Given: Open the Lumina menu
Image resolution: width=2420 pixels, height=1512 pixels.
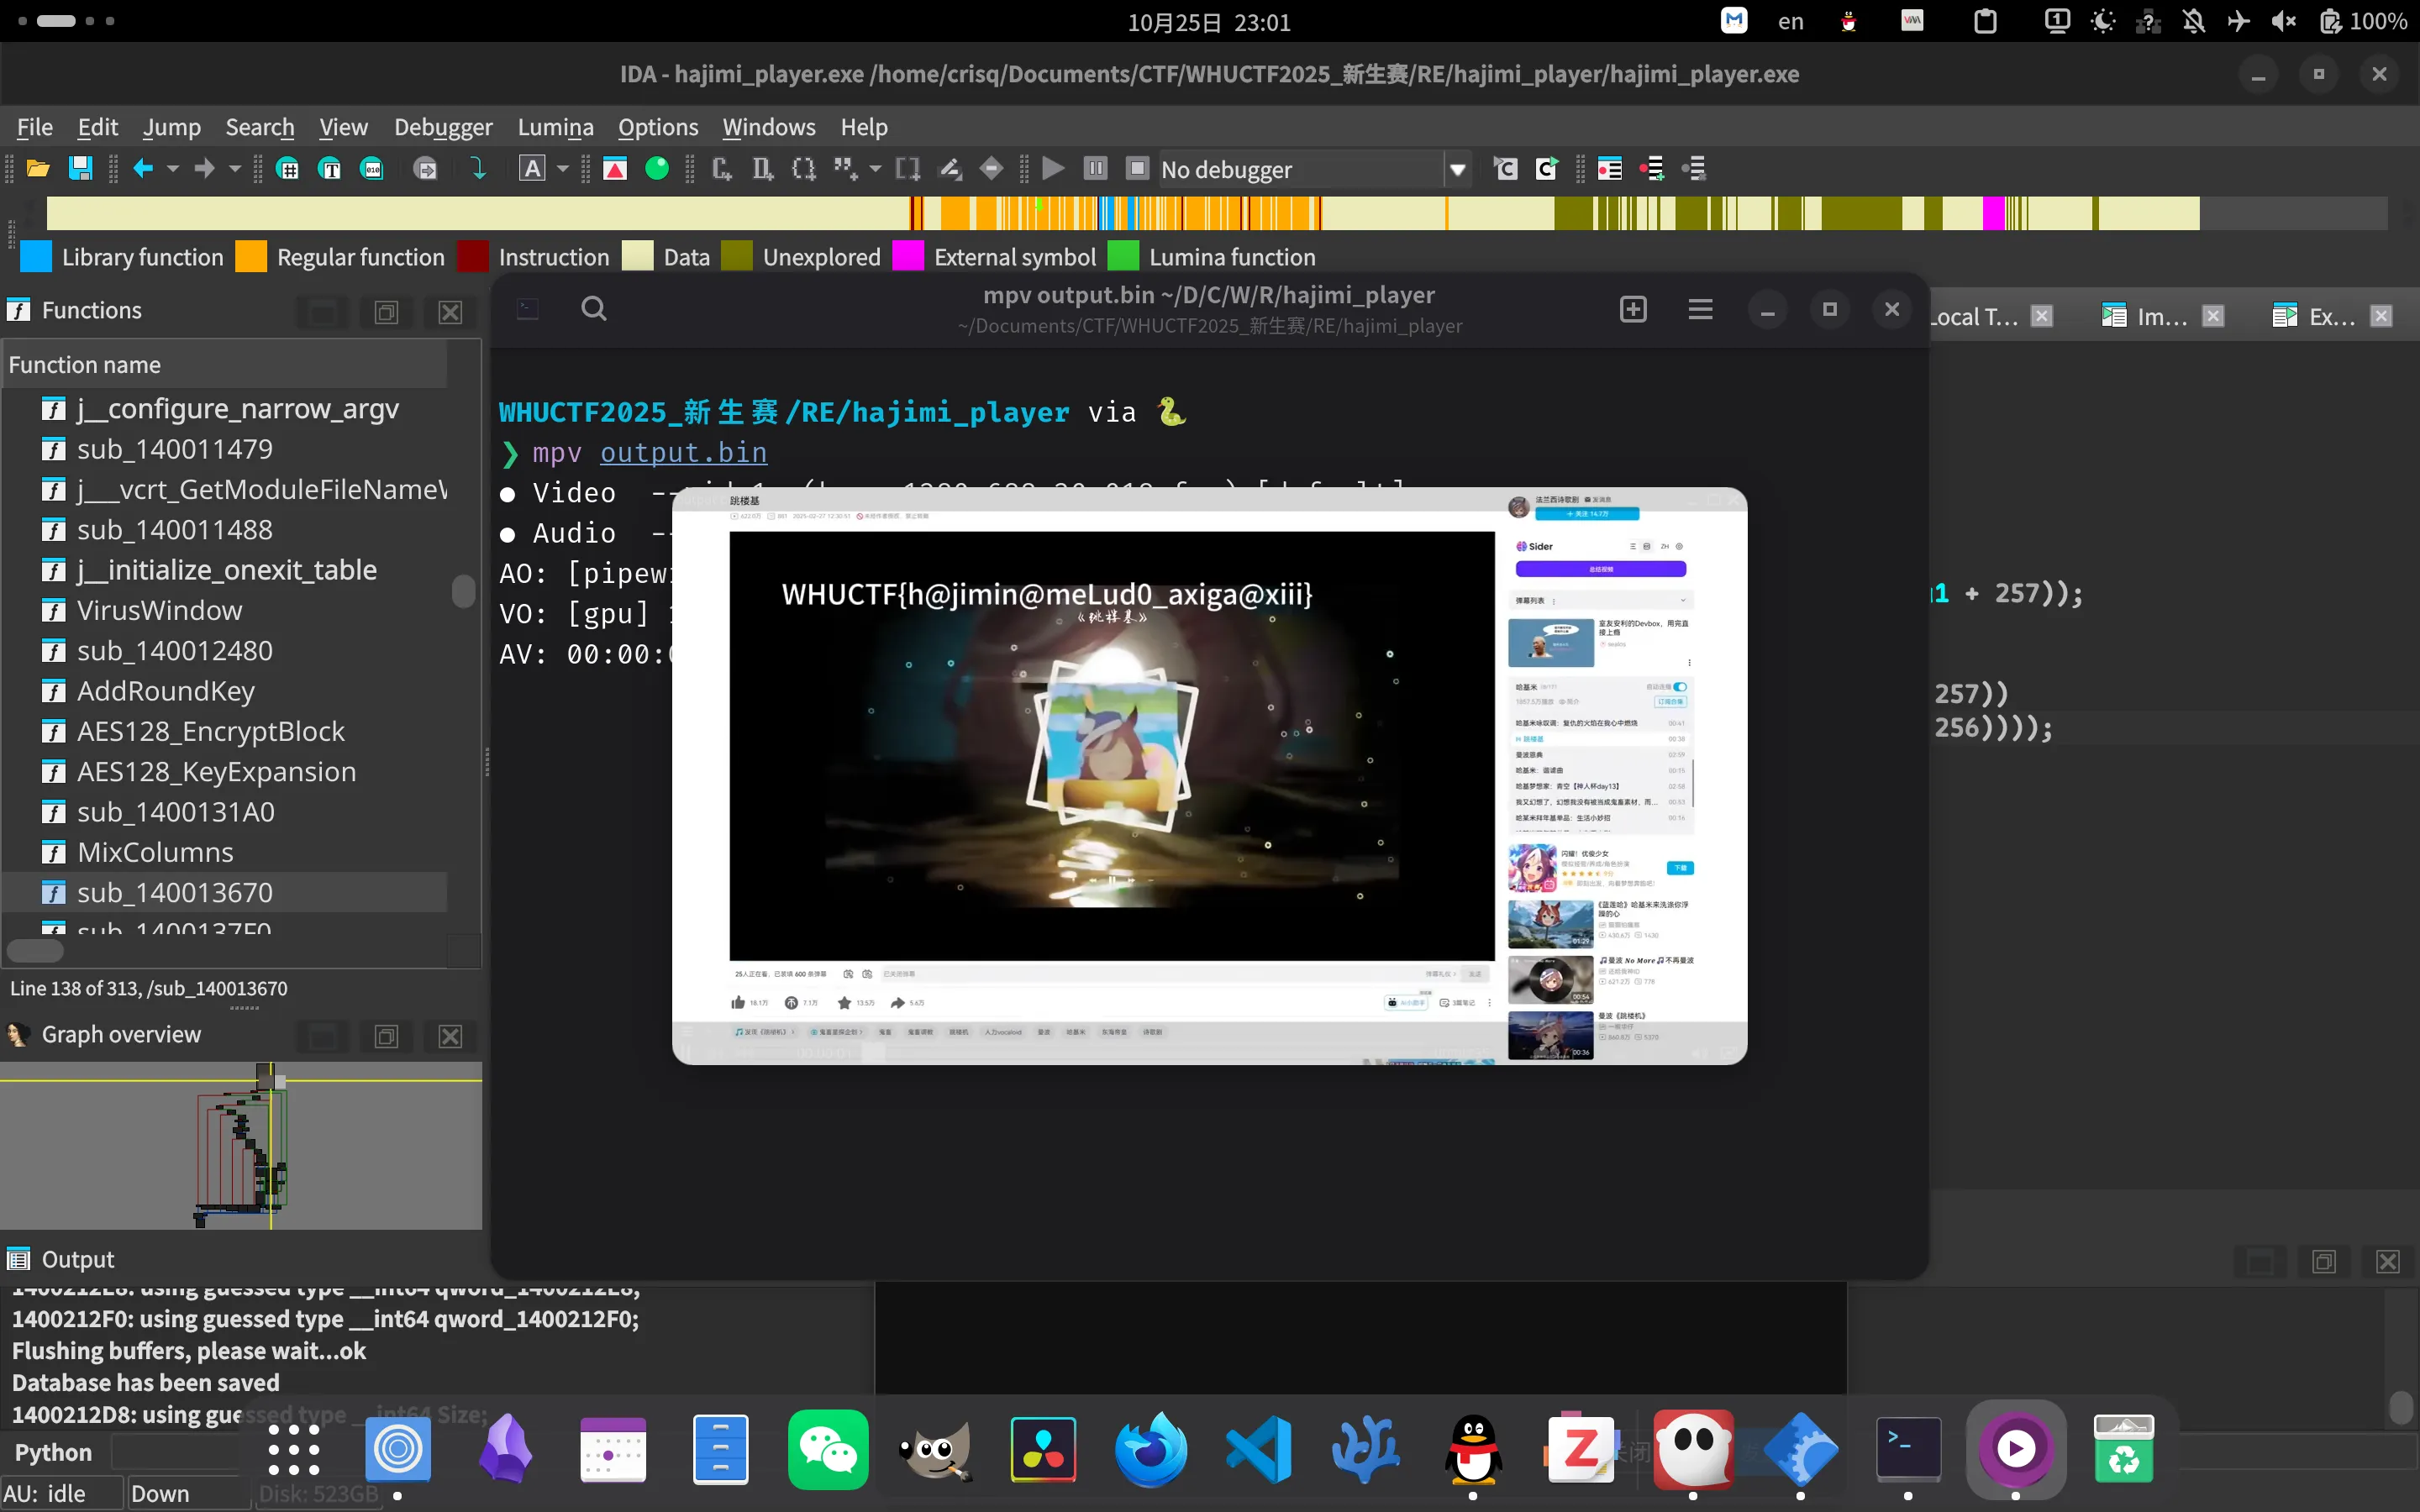Looking at the screenshot, I should tap(555, 127).
